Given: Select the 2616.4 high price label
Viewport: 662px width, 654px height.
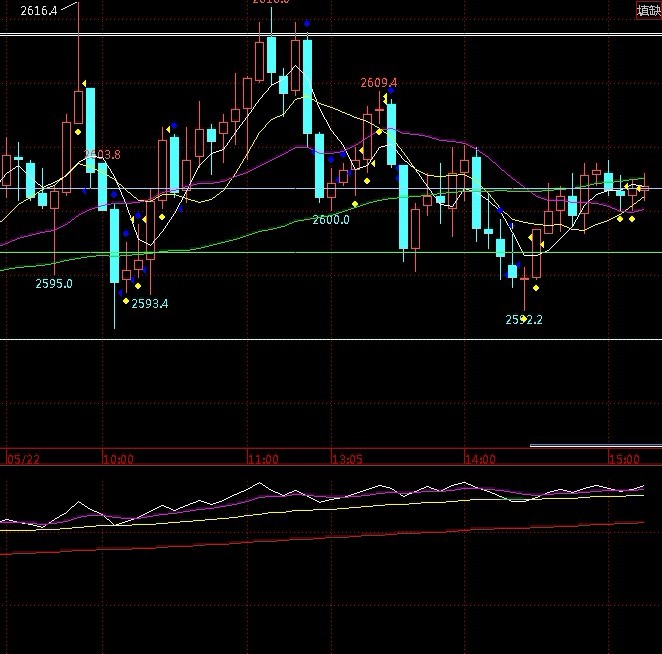Looking at the screenshot, I should pyautogui.click(x=38, y=10).
